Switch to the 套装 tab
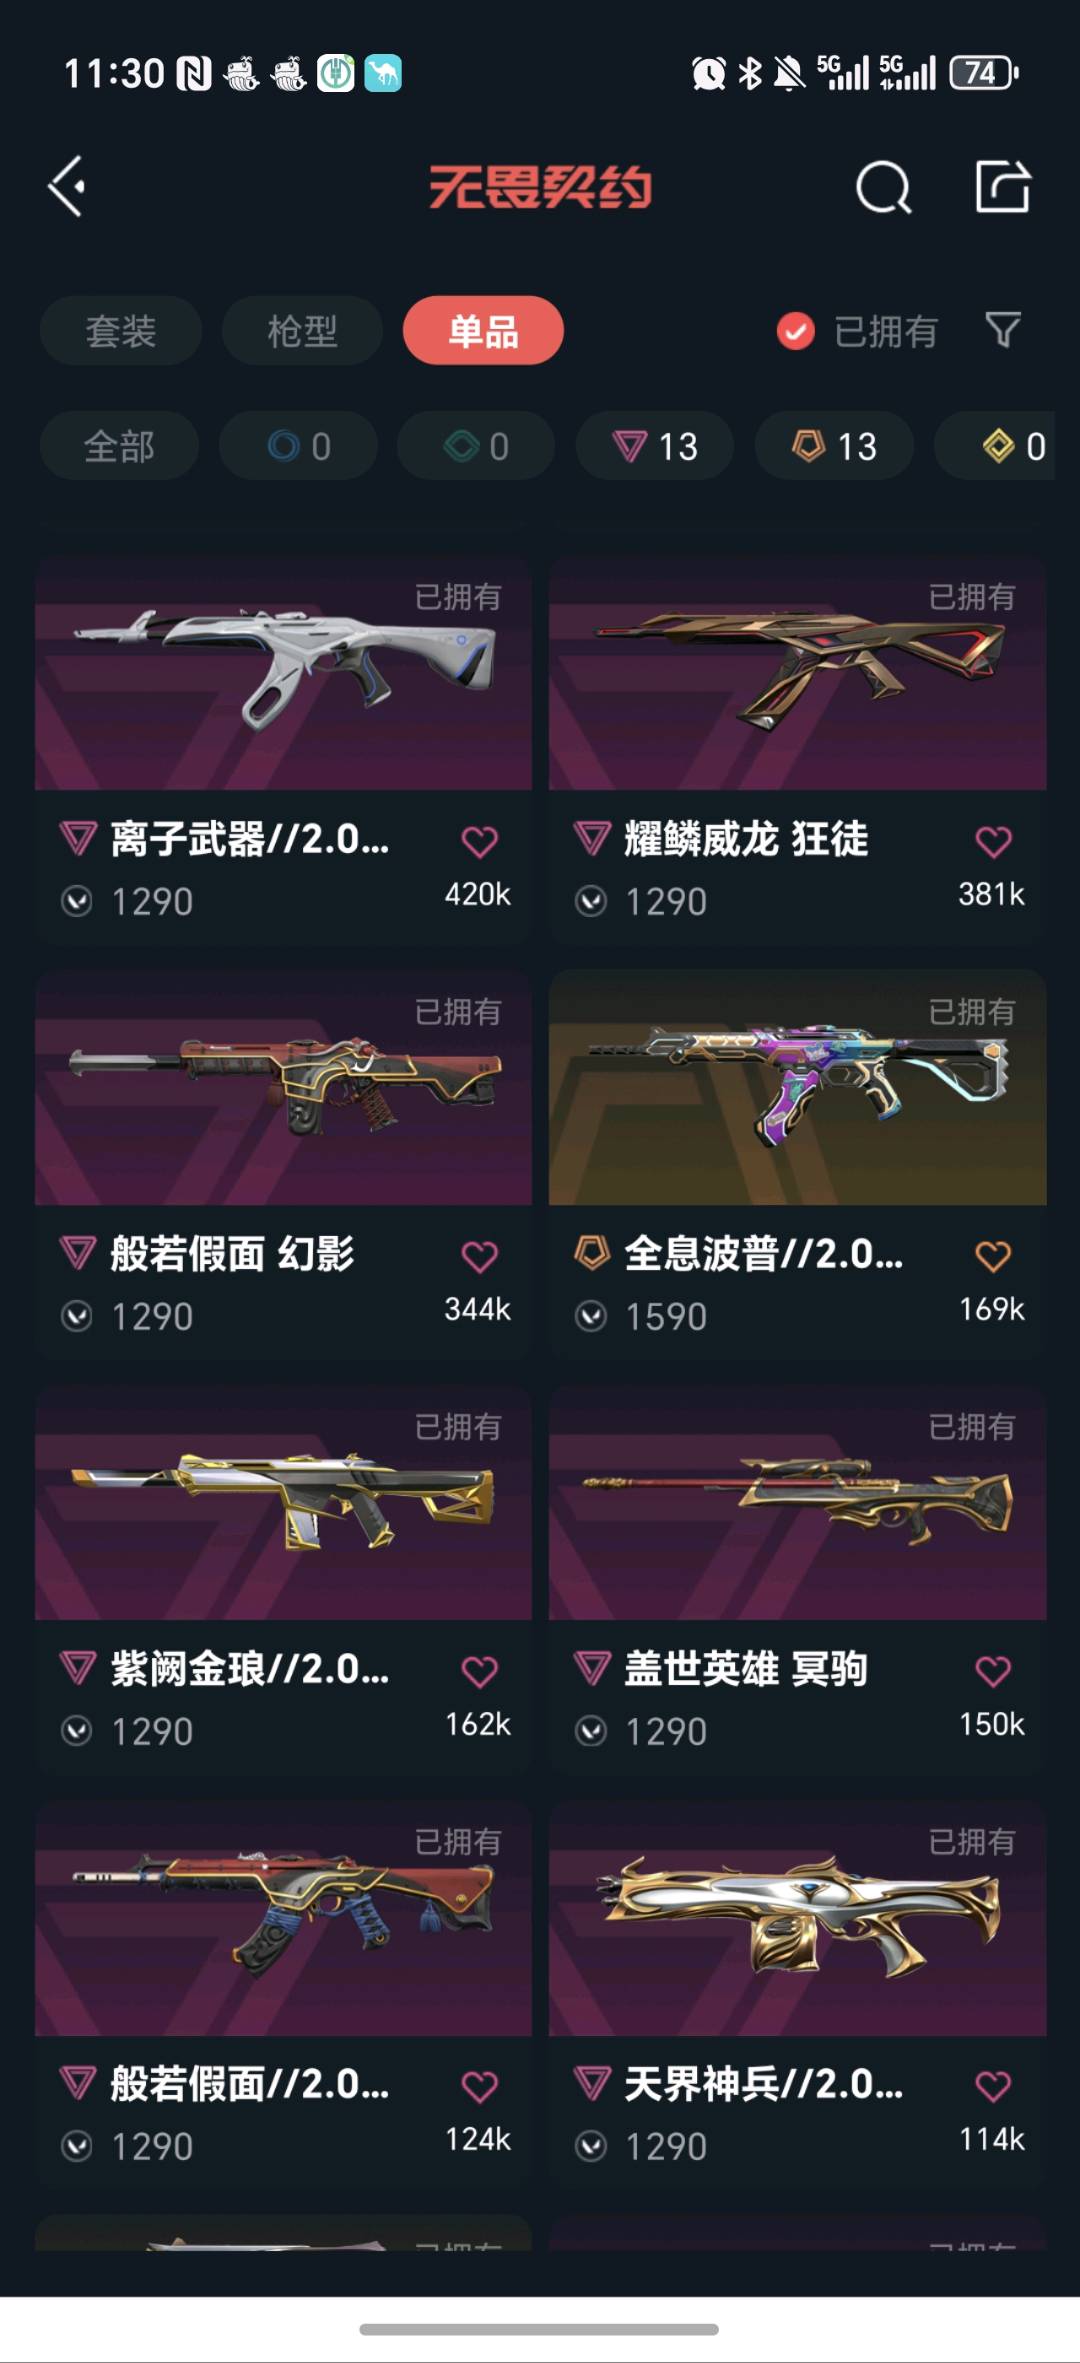 [121, 331]
